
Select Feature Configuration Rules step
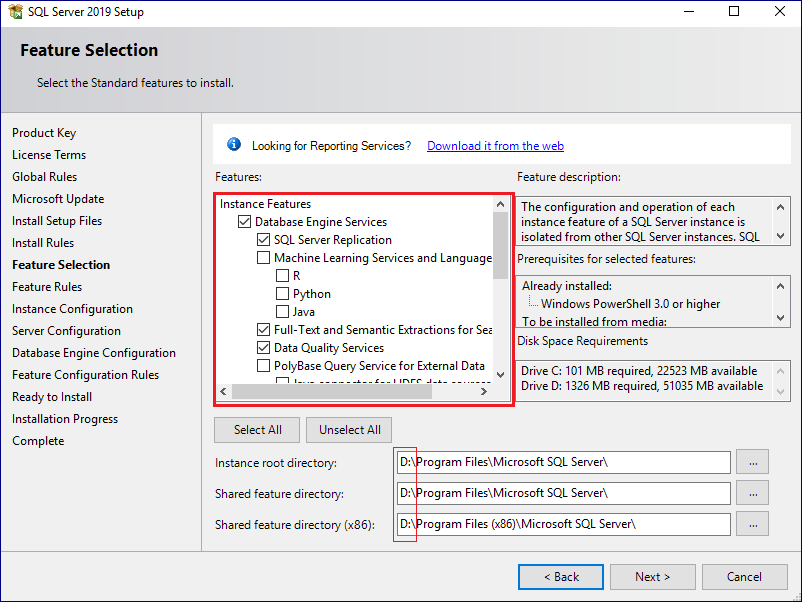(85, 375)
